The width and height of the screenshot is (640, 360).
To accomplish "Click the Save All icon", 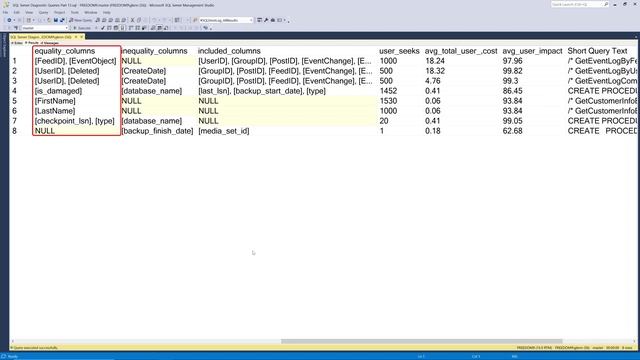I will (62, 20).
